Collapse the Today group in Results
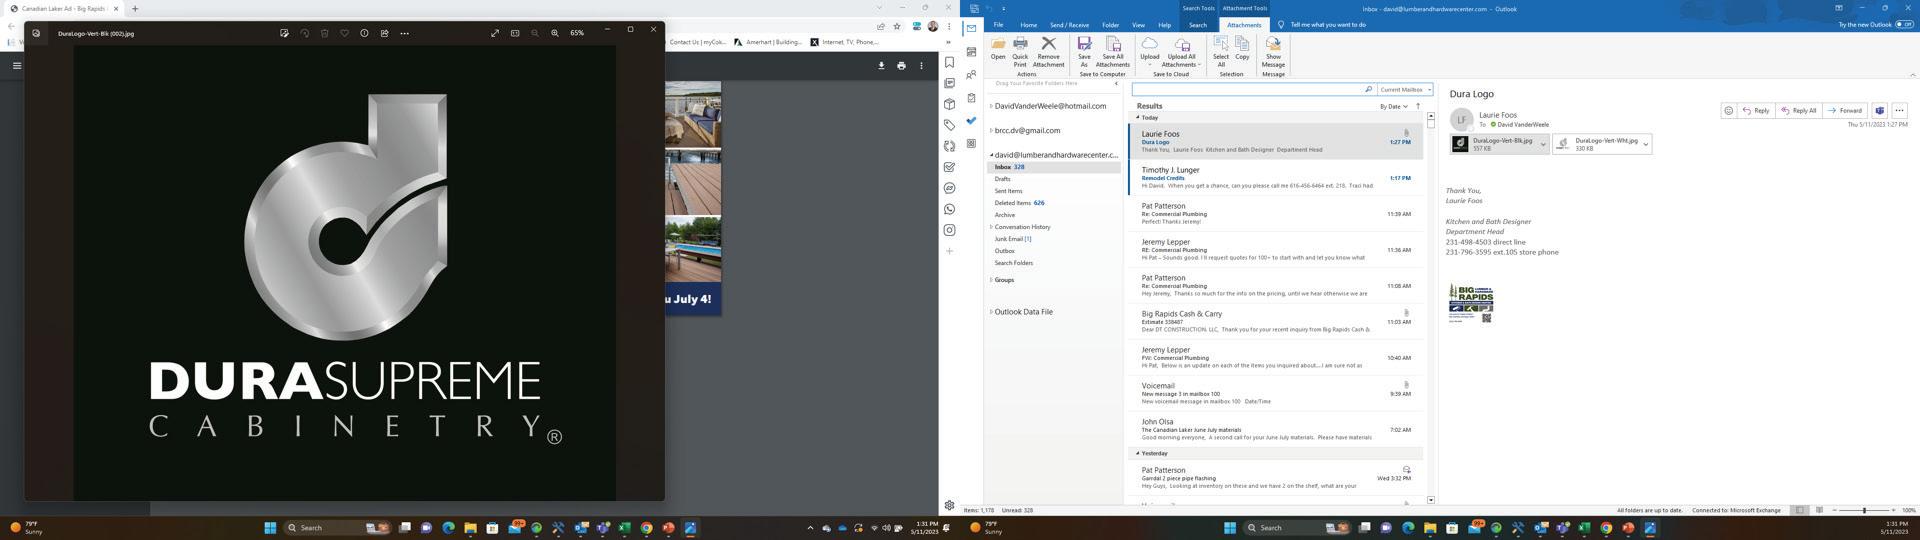The image size is (1920, 540). click(1138, 118)
